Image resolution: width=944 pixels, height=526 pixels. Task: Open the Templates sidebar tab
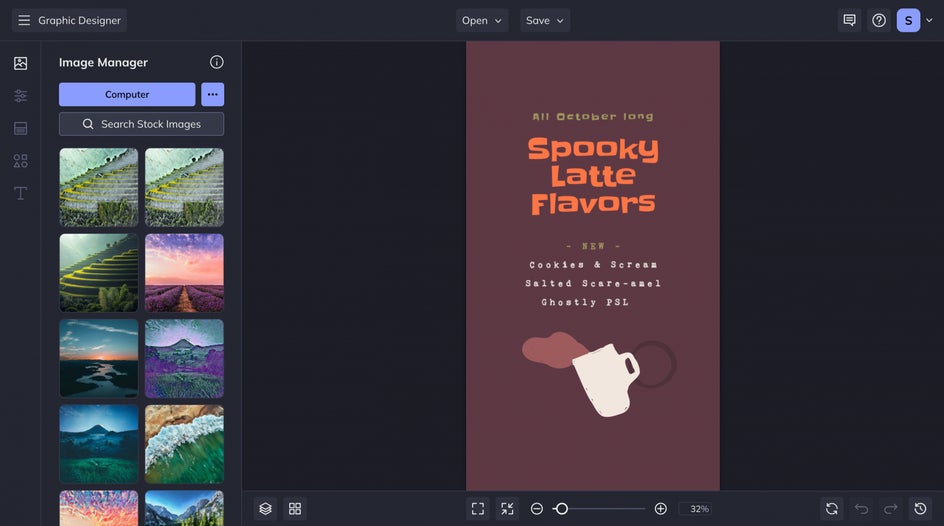coord(20,128)
